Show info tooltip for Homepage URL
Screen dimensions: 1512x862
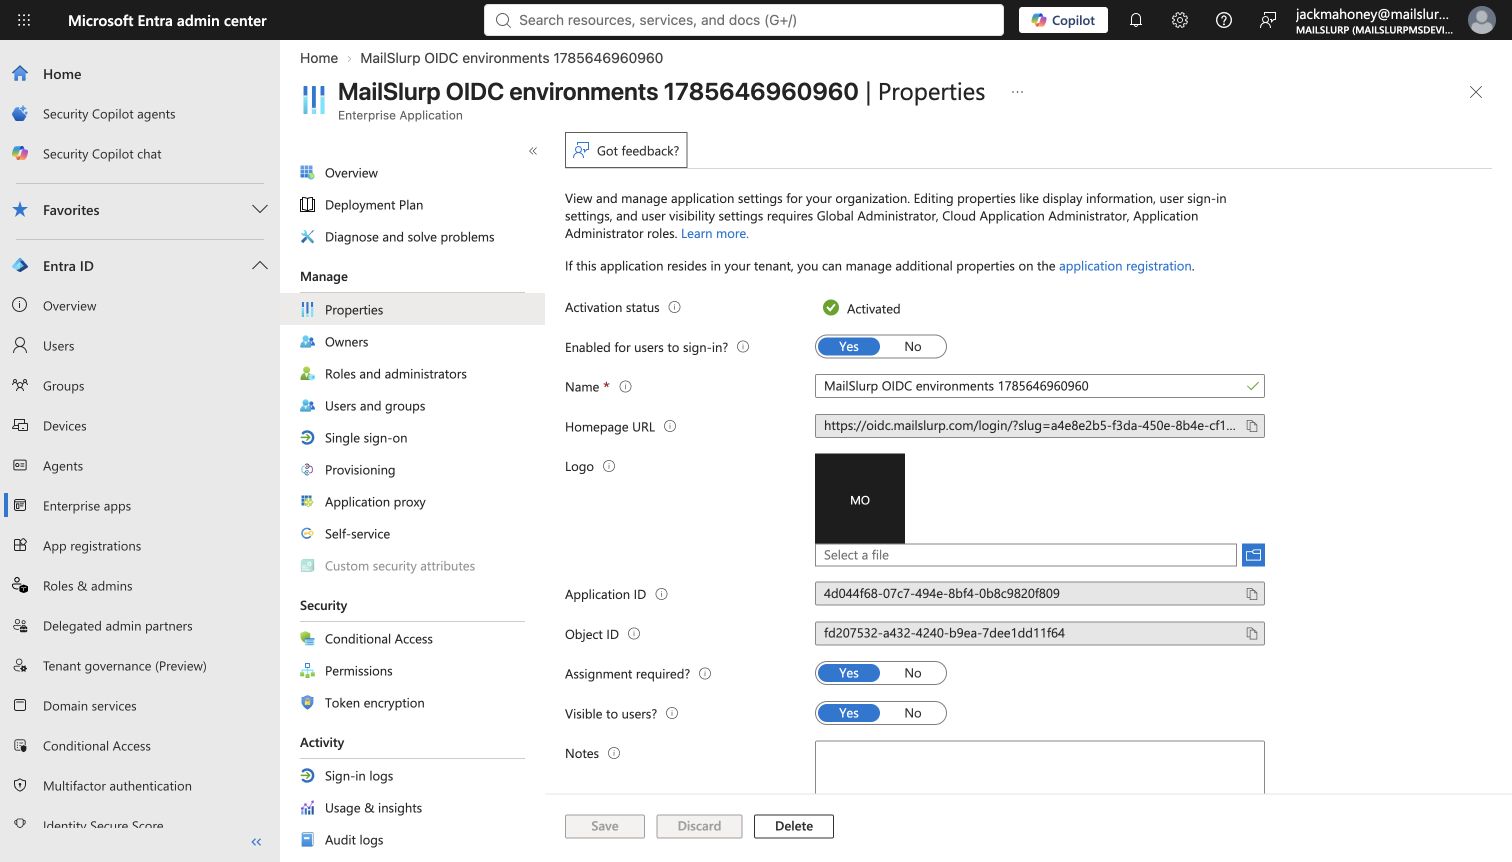(x=670, y=426)
